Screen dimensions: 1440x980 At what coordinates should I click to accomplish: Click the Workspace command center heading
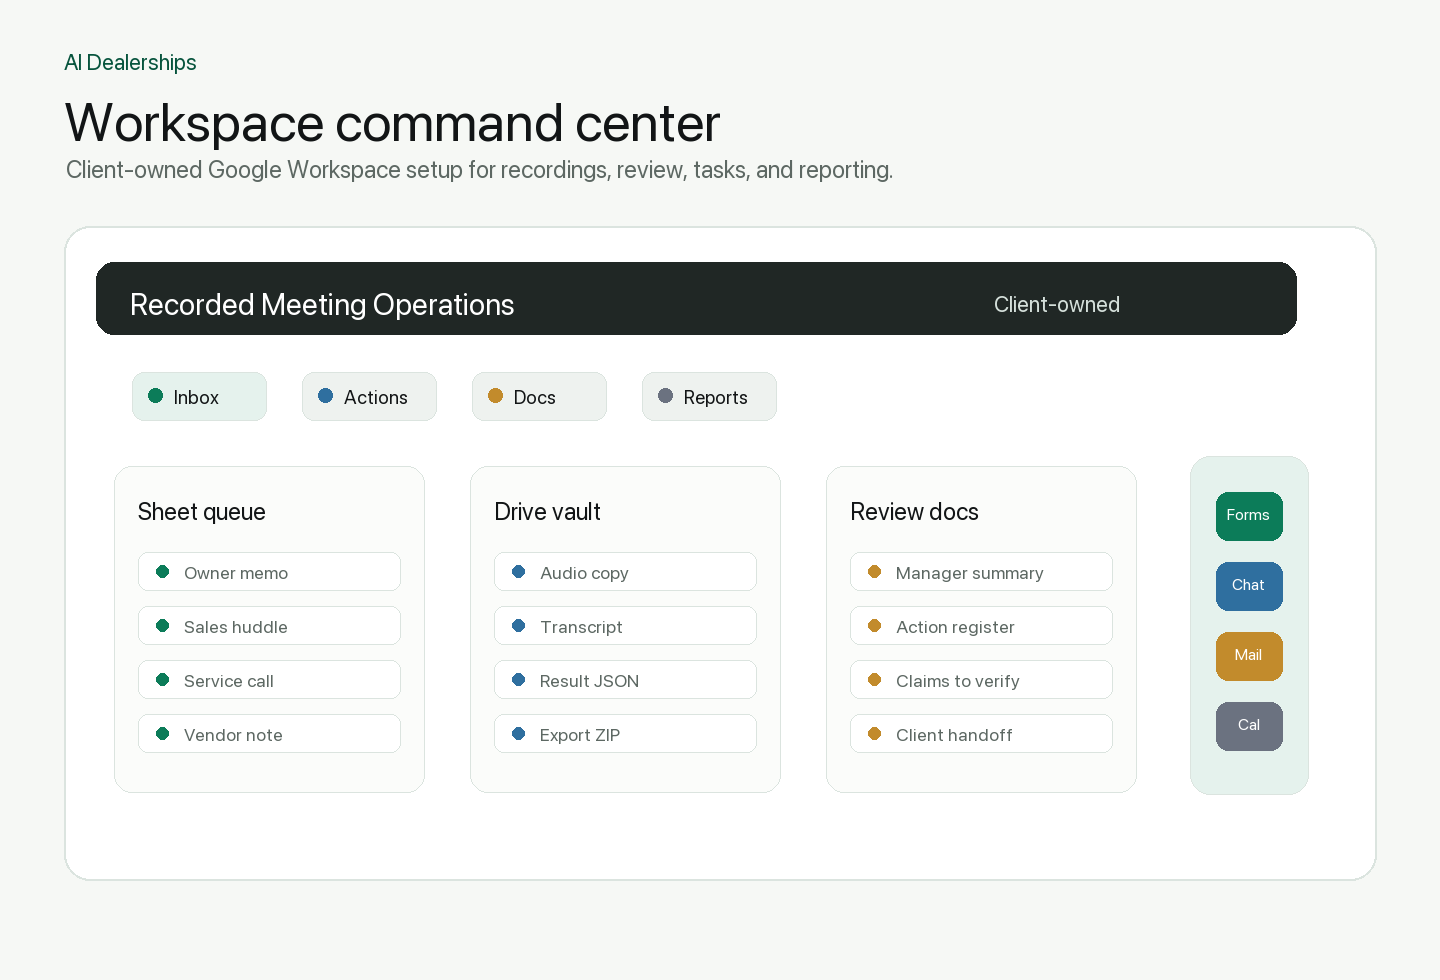(393, 123)
